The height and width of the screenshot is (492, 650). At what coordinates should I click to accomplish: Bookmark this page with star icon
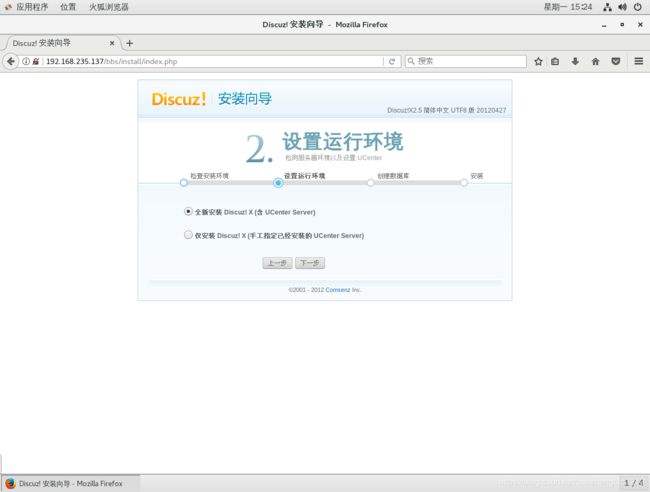(538, 61)
